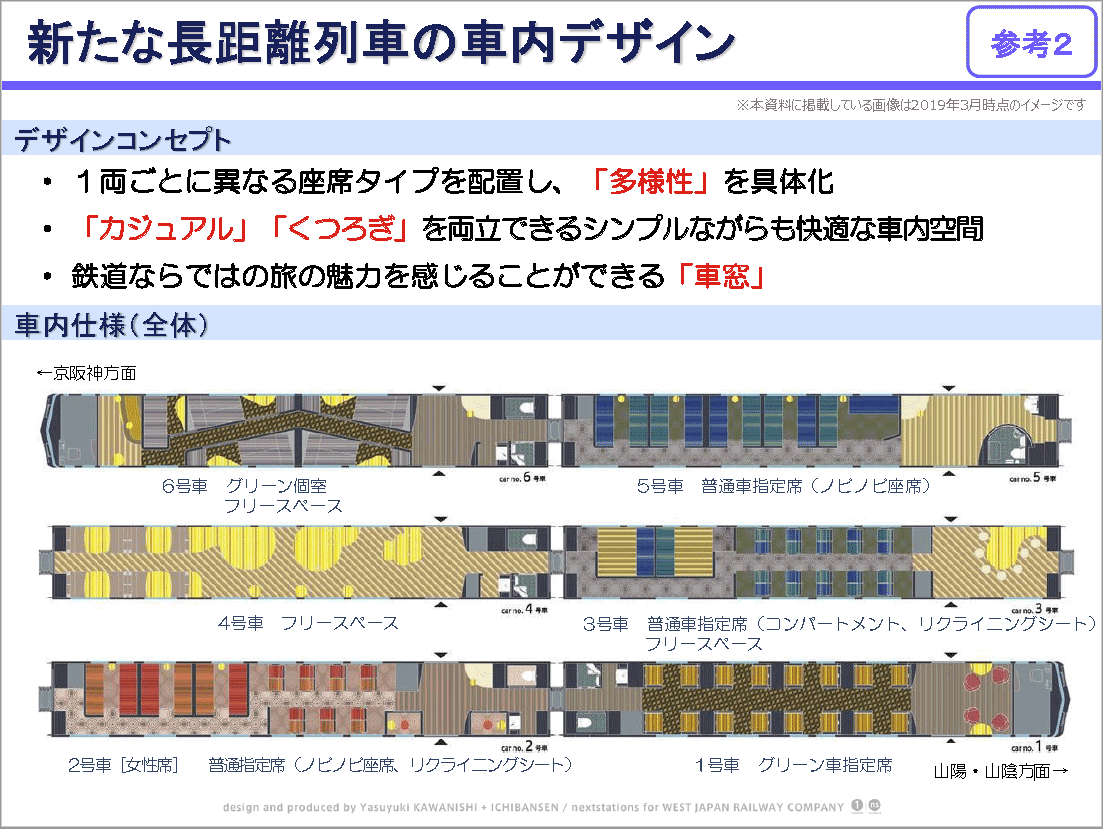The height and width of the screenshot is (829, 1103).
Task: Click the door arrow marker above car 6
Action: (437, 388)
